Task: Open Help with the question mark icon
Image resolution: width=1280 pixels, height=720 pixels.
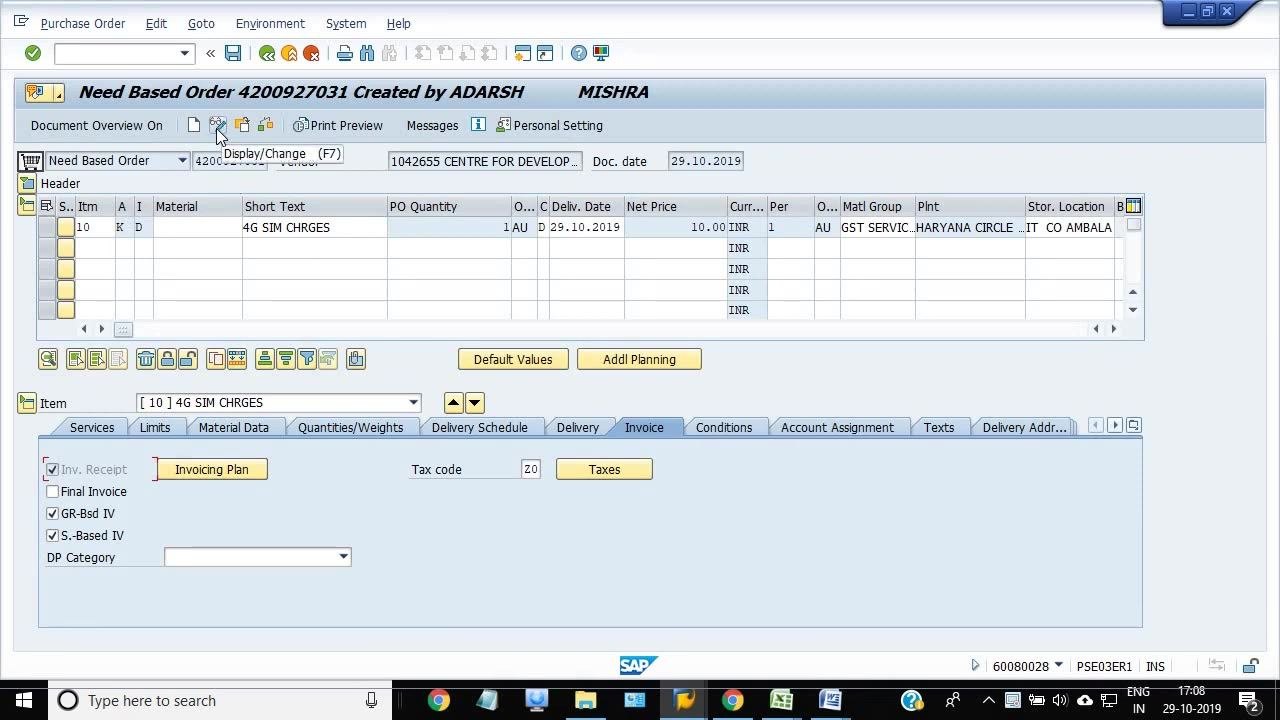Action: 579,53
